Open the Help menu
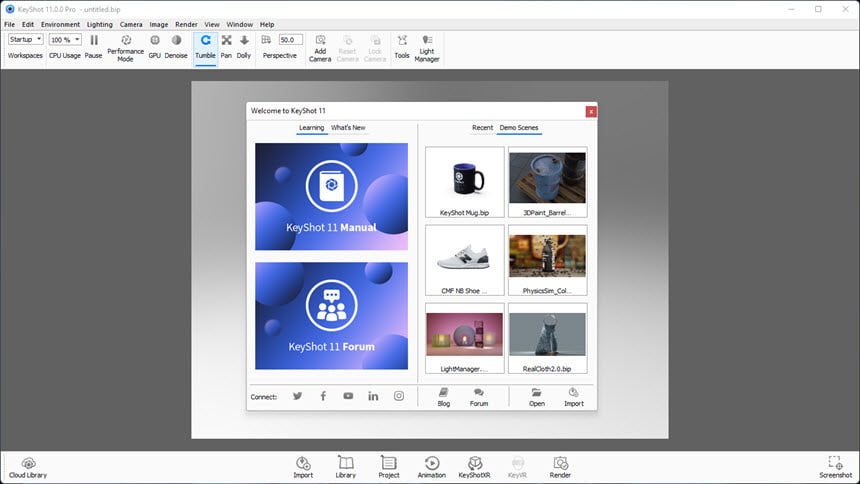The height and width of the screenshot is (484, 860). click(x=267, y=24)
